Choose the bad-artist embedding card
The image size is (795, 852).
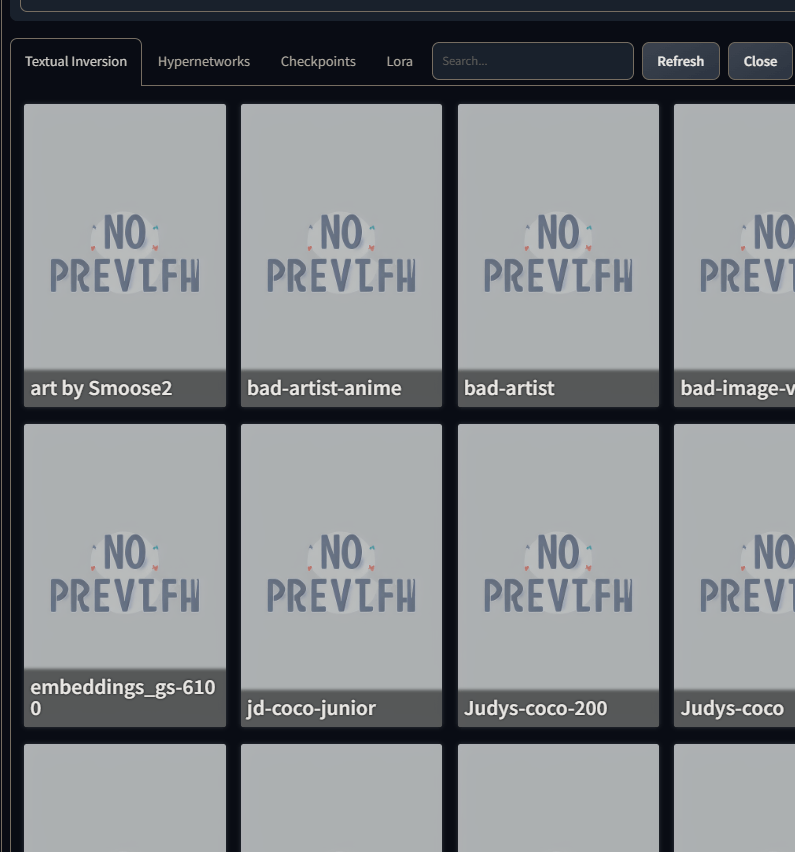coord(558,255)
